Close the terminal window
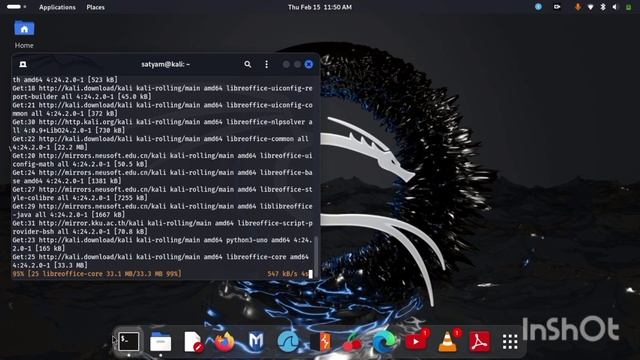This screenshot has height=360, width=640. 309,64
